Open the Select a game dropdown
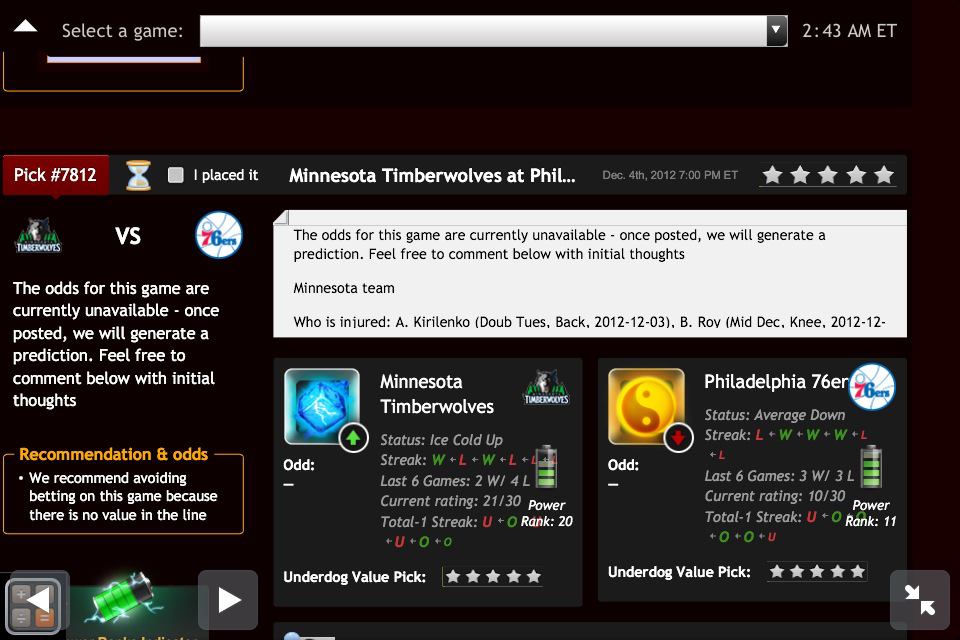The width and height of the screenshot is (960, 640). (493, 31)
